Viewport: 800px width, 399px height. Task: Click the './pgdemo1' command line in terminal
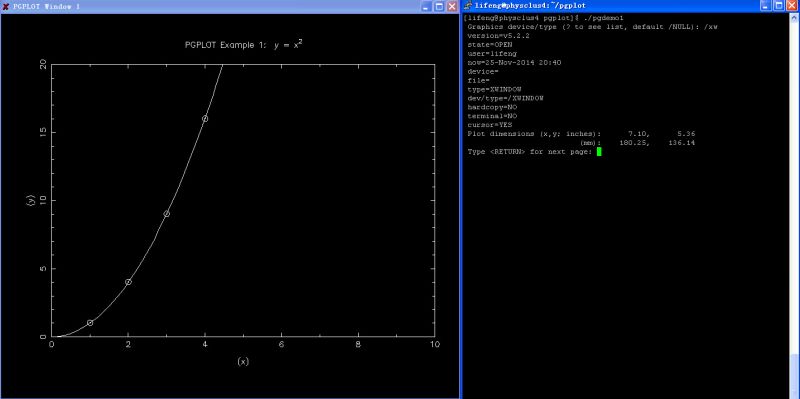[544, 18]
